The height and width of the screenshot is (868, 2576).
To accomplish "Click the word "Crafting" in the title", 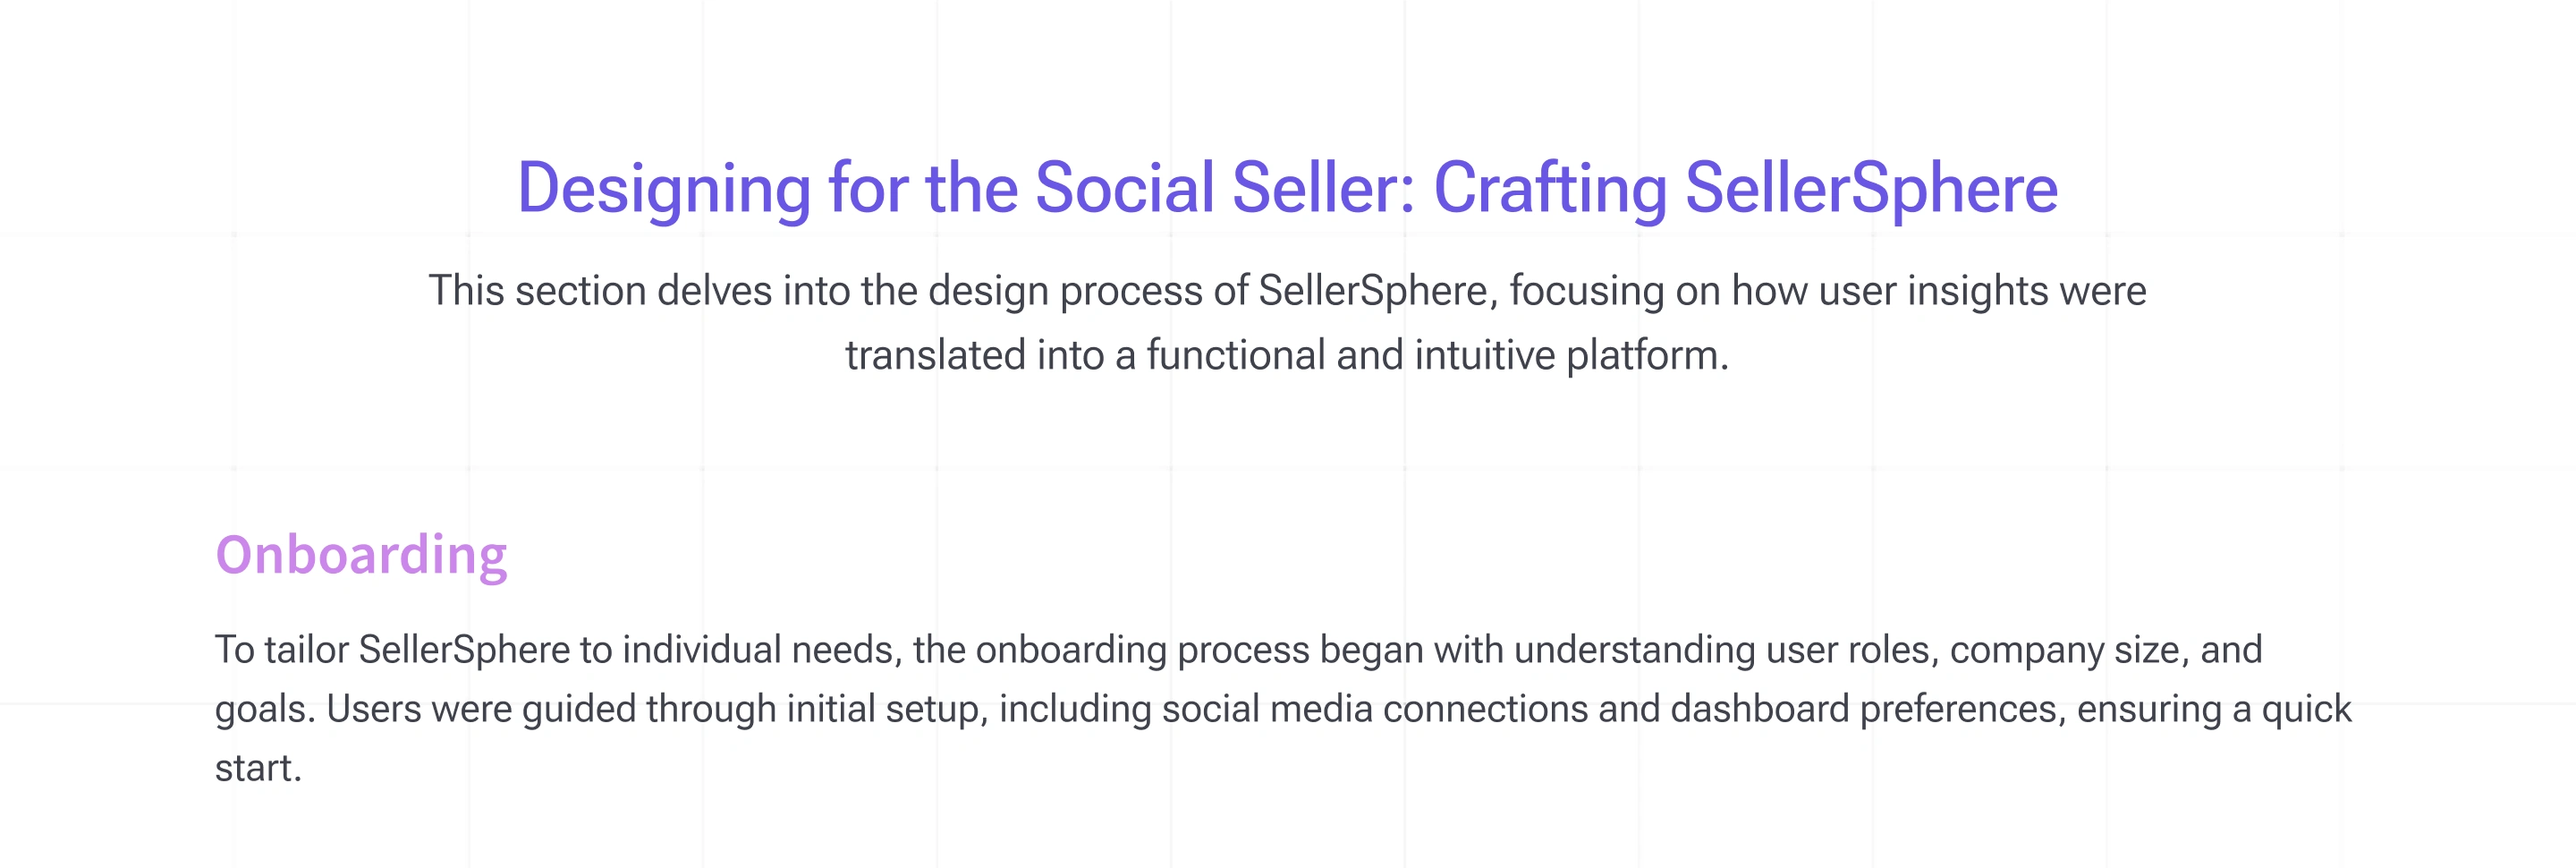I will pyautogui.click(x=1550, y=188).
